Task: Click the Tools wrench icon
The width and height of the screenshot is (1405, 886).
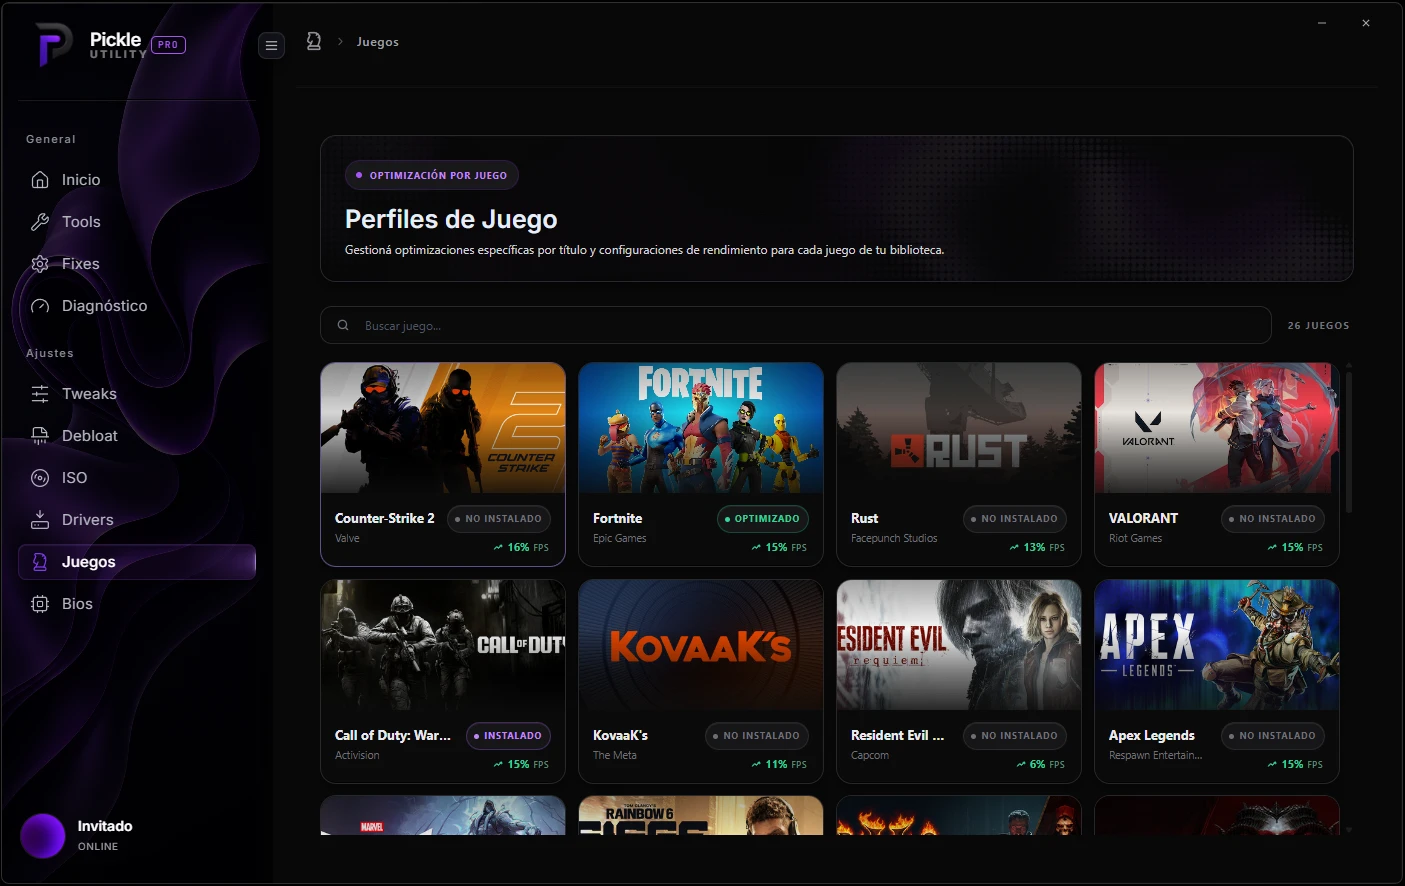Action: click(40, 222)
